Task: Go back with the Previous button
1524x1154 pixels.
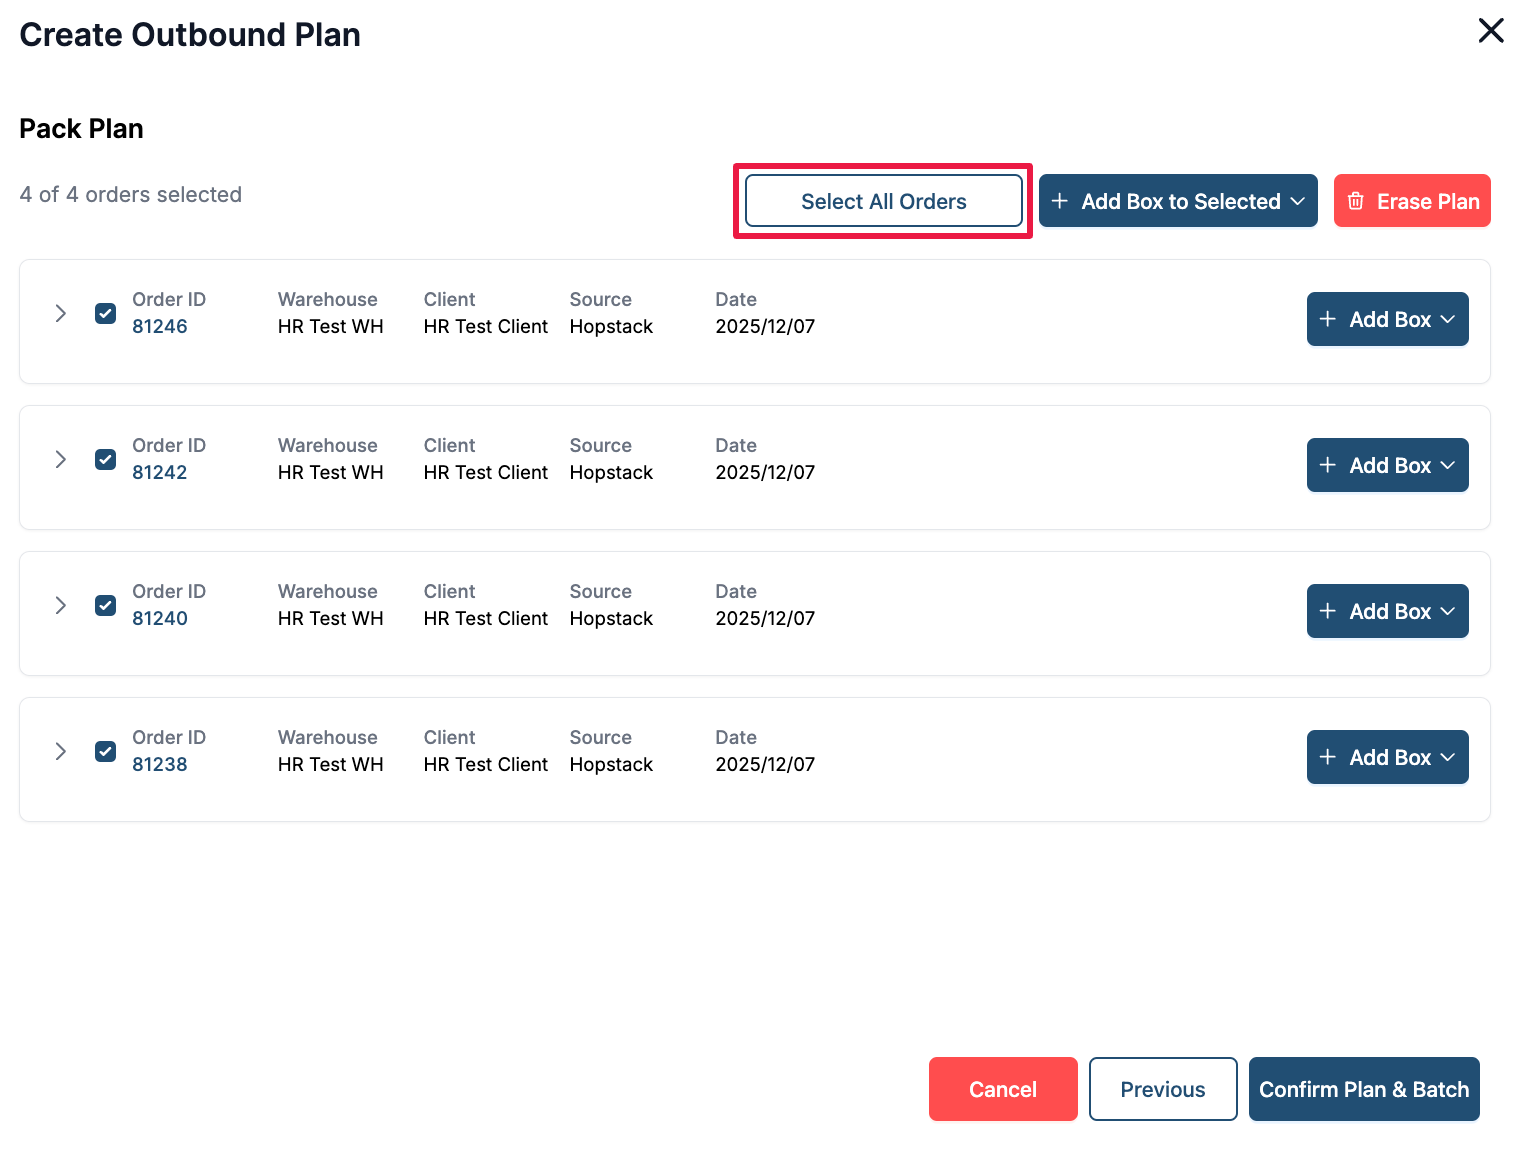Action: (x=1162, y=1089)
